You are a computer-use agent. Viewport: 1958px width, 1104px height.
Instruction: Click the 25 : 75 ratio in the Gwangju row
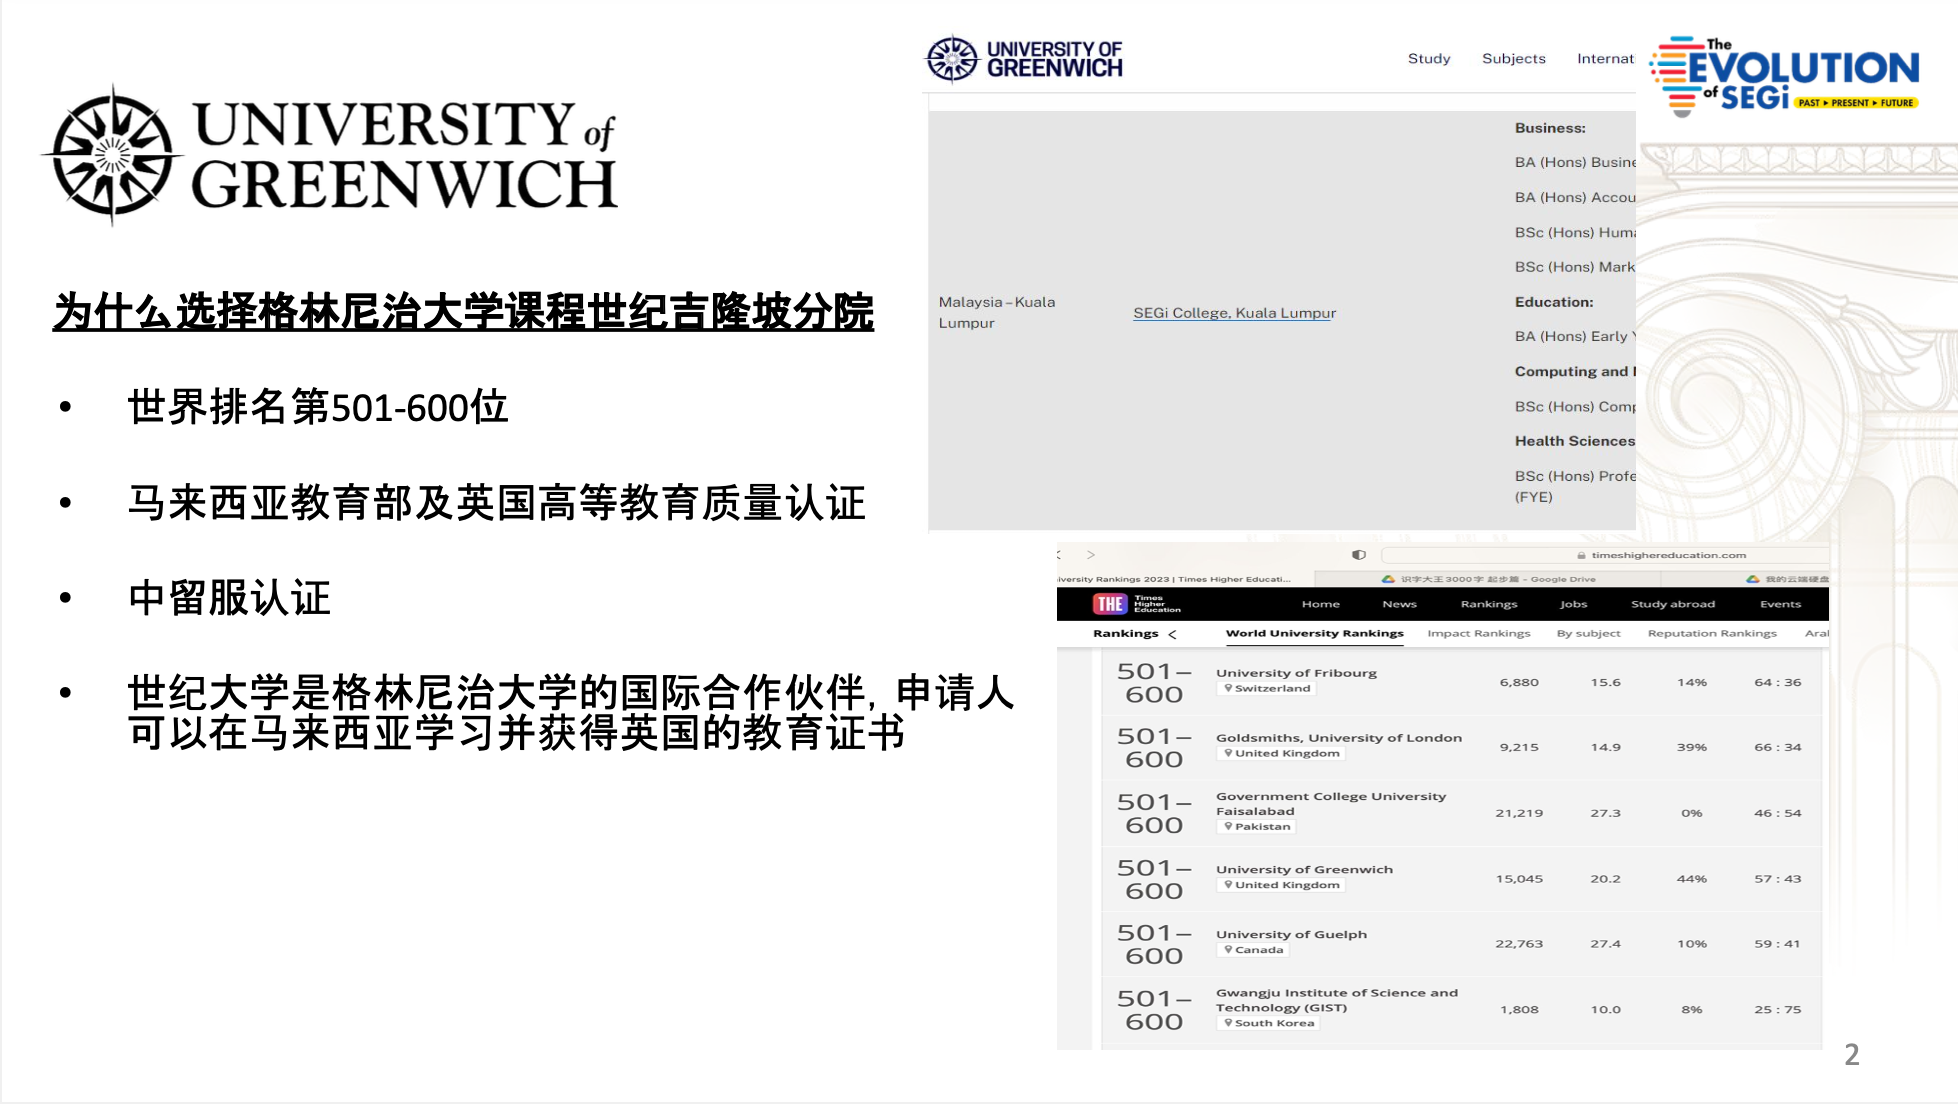(1777, 1010)
